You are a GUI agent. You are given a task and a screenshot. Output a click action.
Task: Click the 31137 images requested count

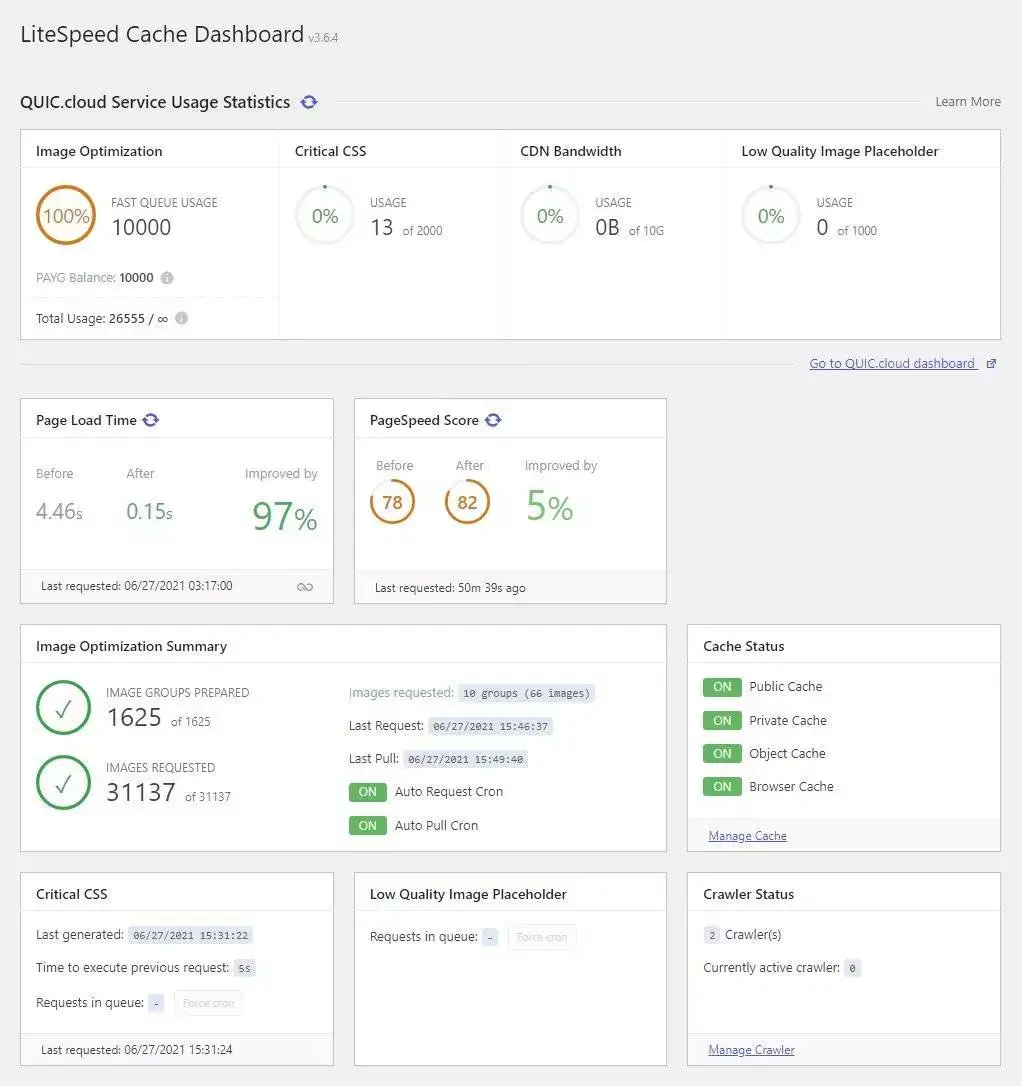tap(141, 792)
